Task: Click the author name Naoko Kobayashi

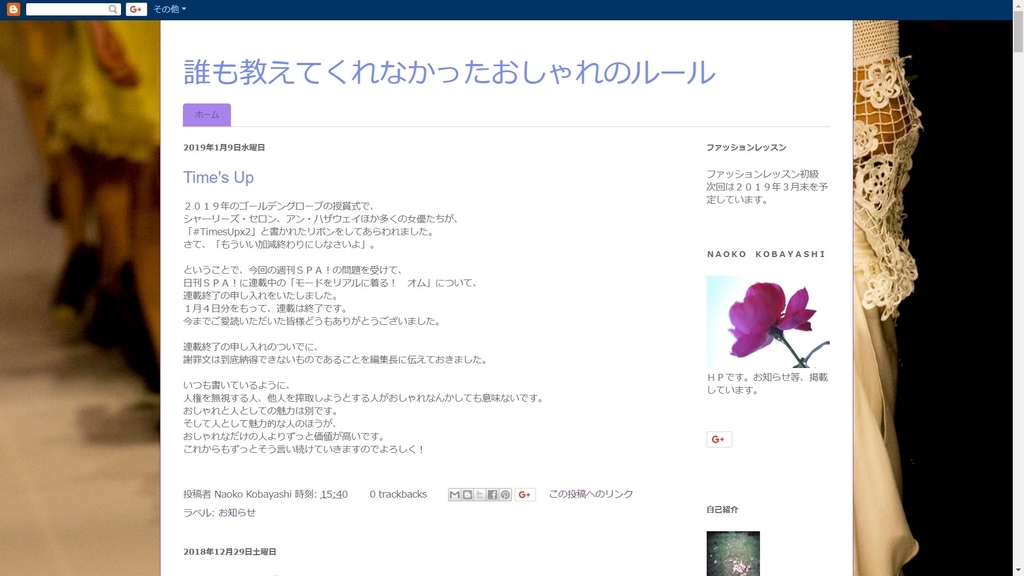Action: click(253, 494)
